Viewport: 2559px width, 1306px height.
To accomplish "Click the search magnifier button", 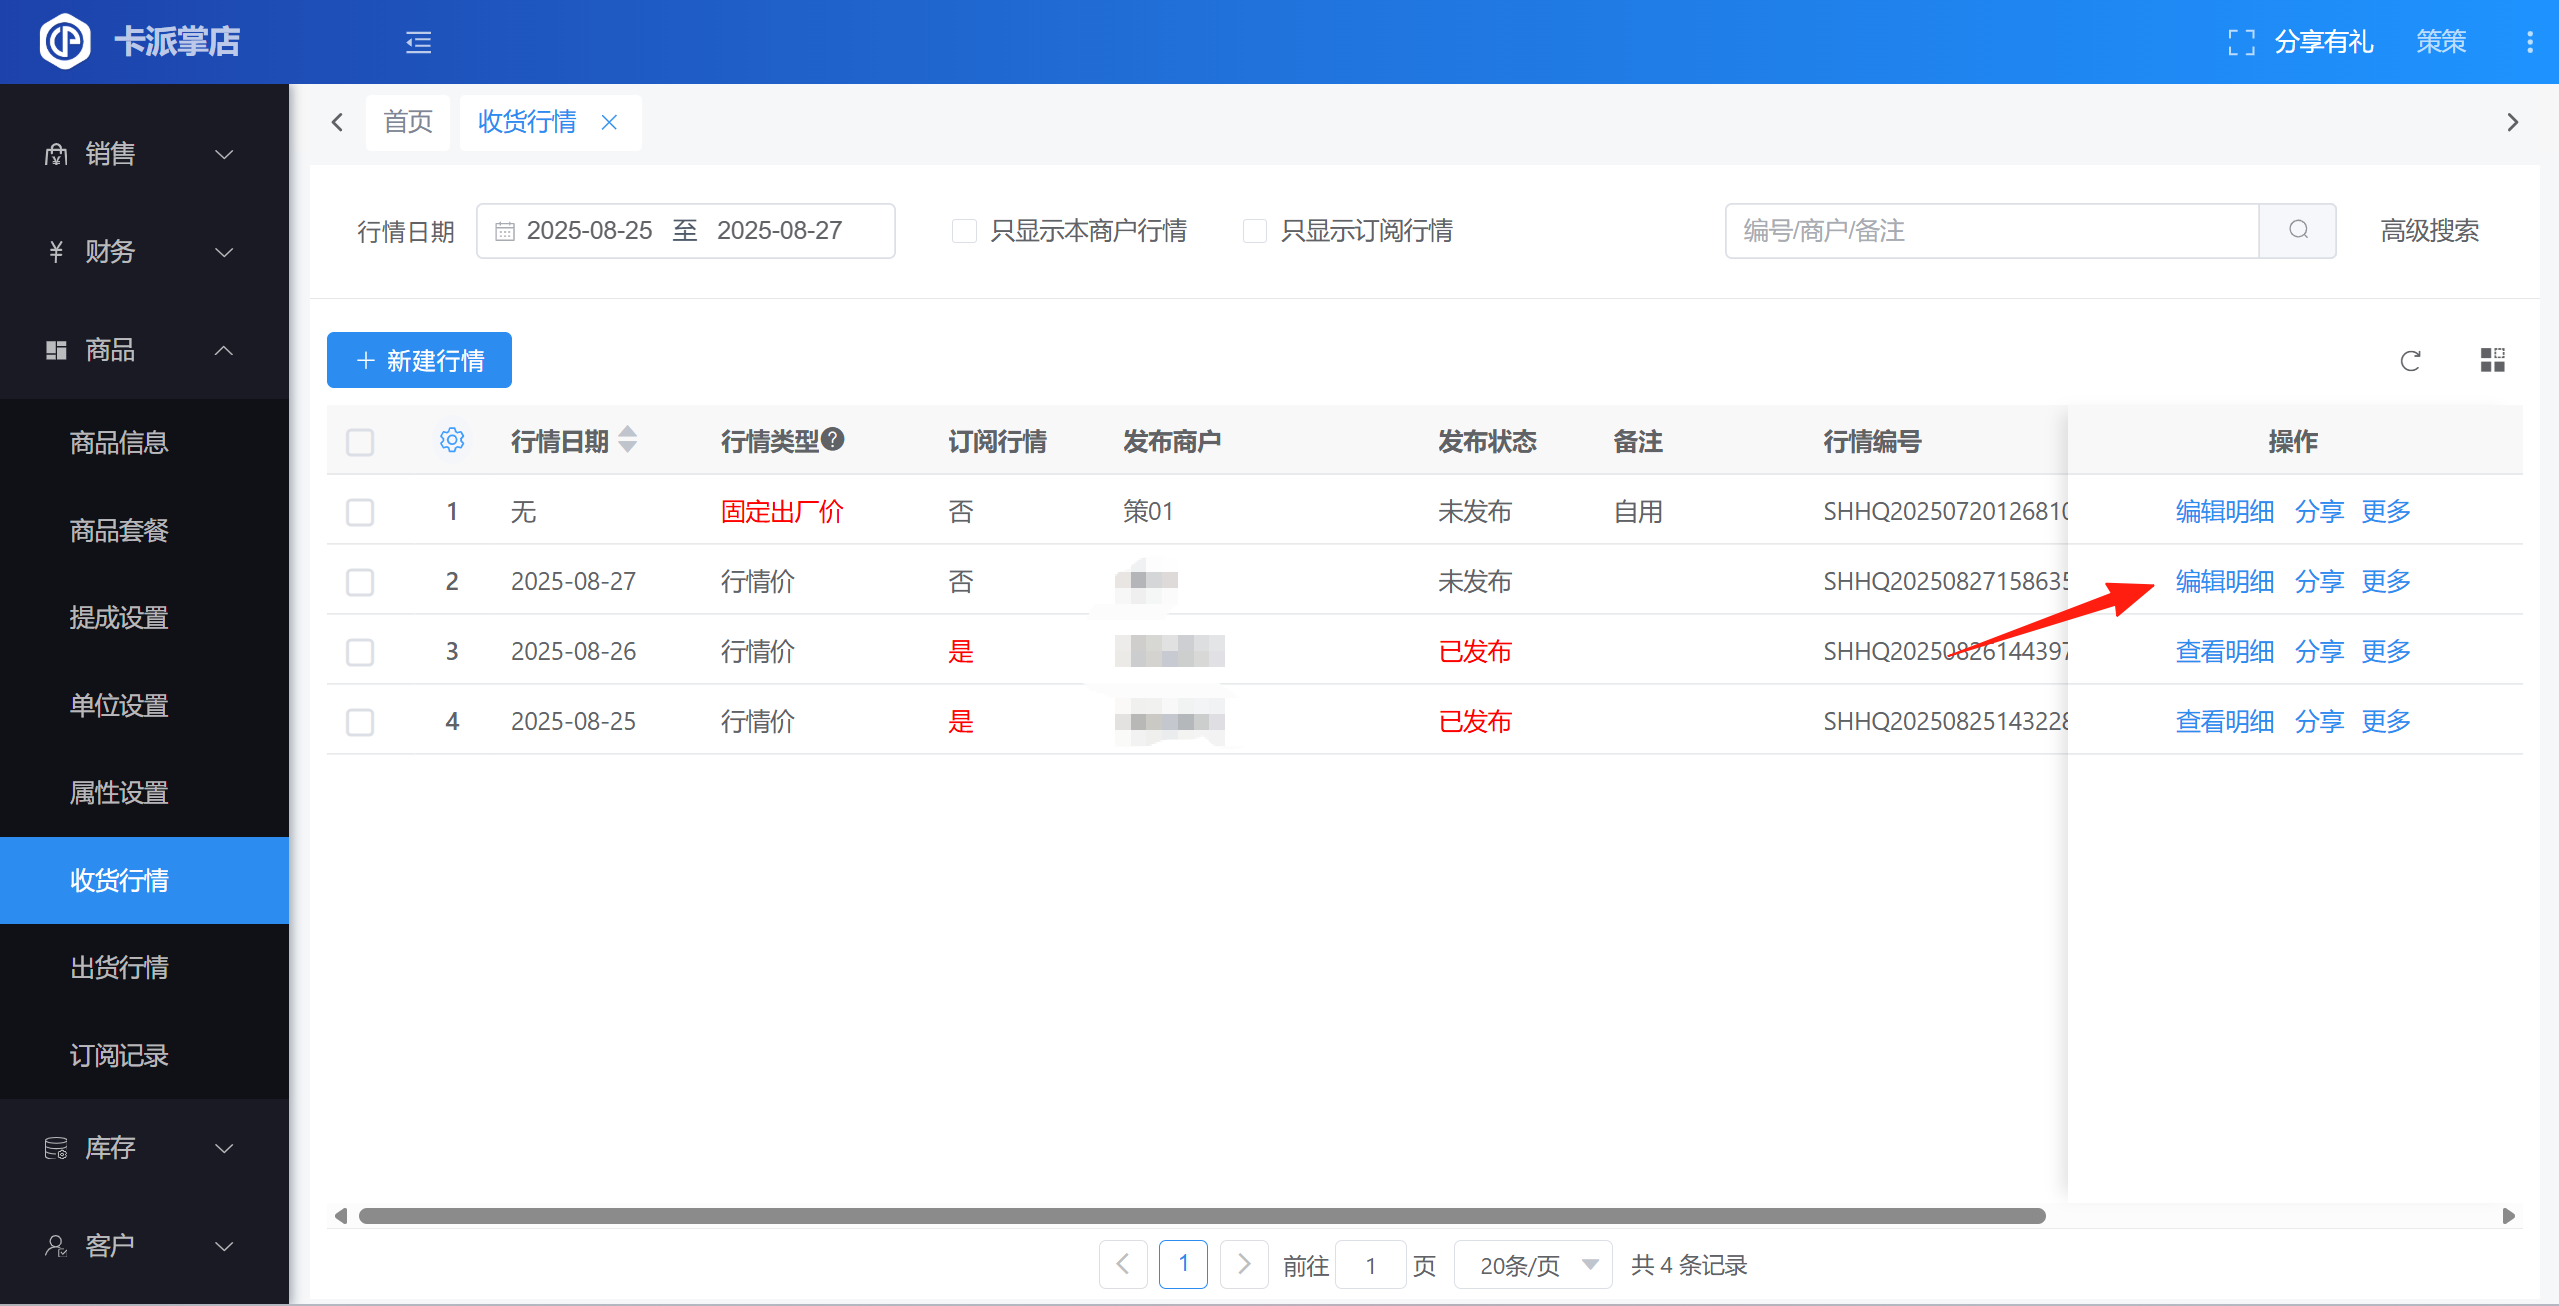I will tap(2298, 231).
